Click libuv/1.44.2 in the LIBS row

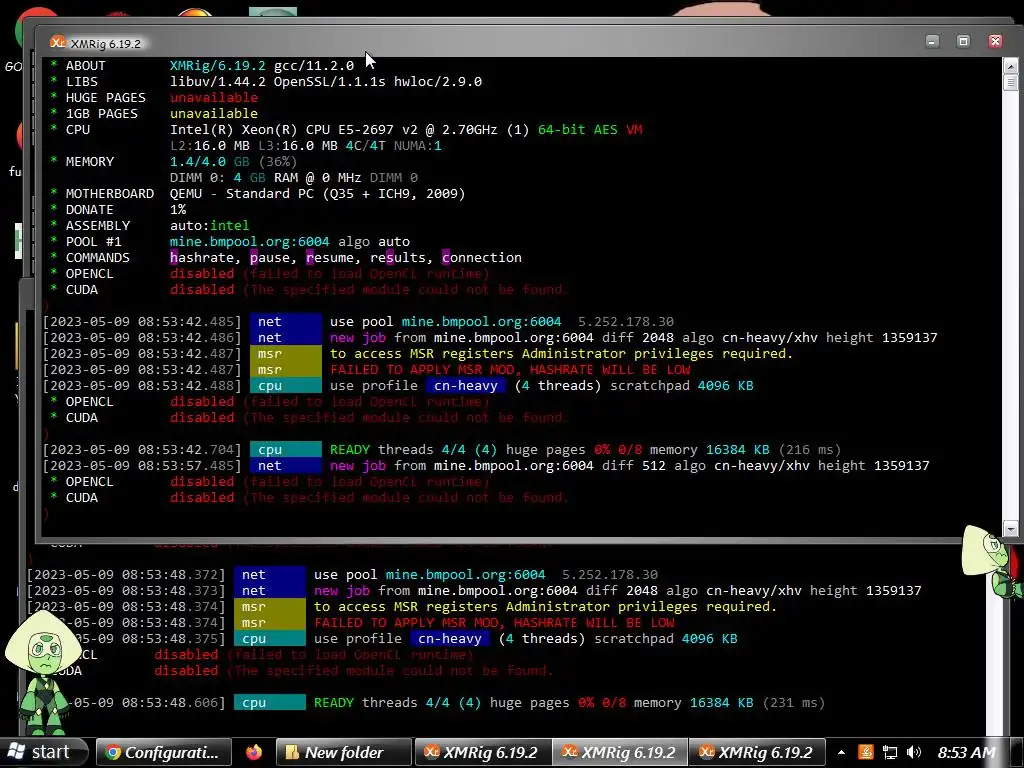[217, 82]
